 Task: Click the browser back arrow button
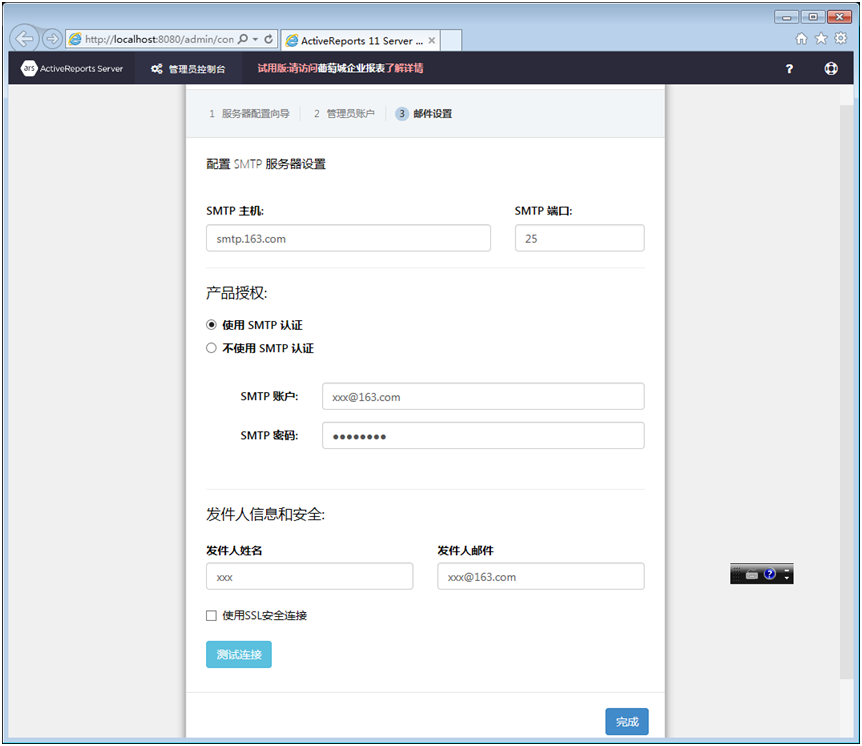24,39
